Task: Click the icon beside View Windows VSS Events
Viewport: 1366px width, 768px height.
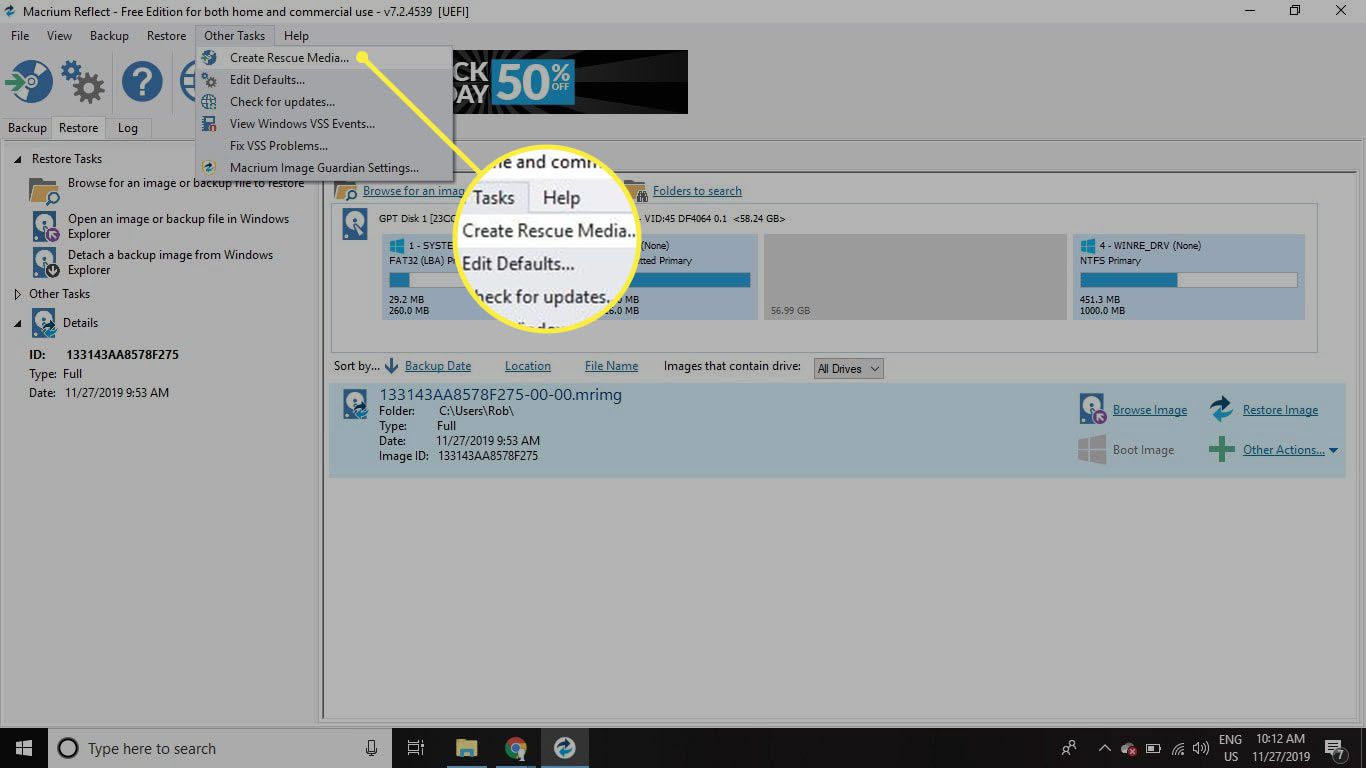Action: click(209, 124)
